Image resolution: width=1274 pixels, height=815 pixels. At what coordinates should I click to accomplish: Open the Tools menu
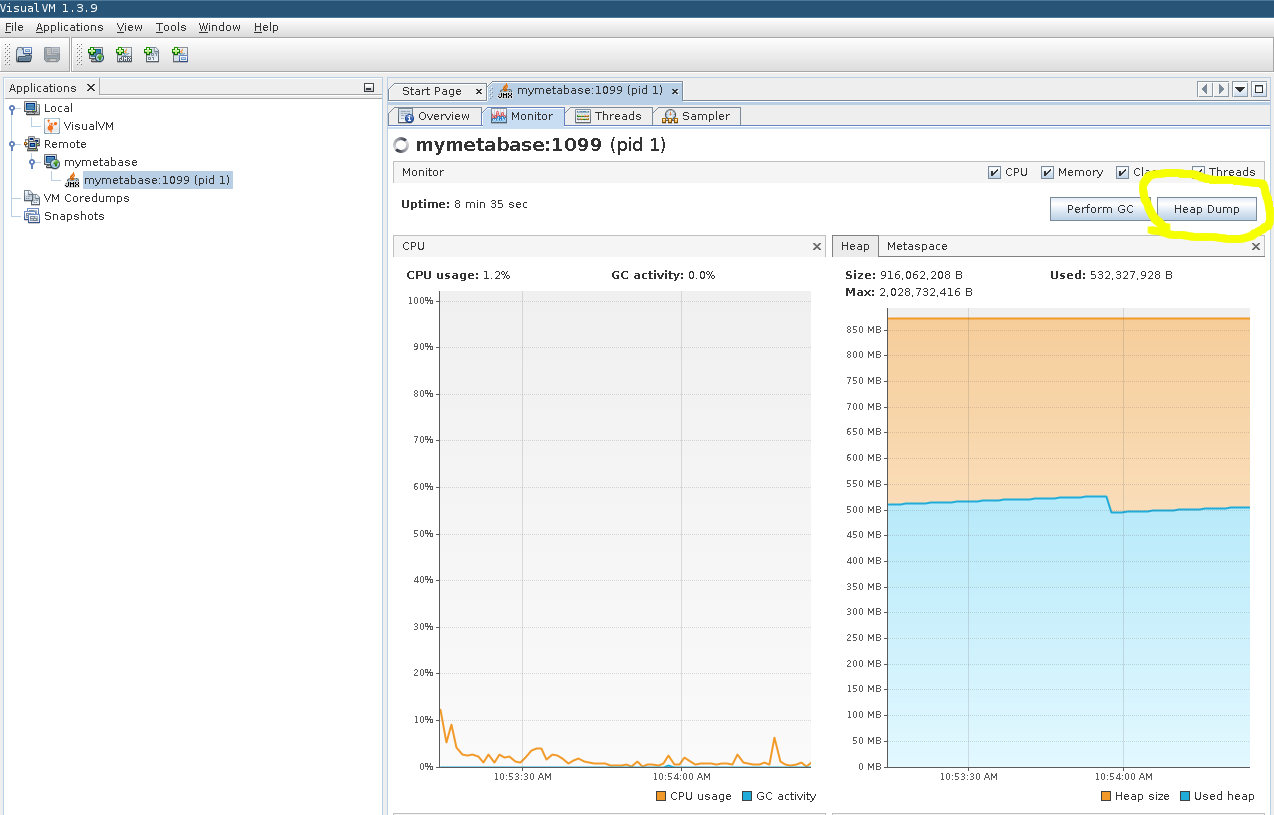coord(171,27)
